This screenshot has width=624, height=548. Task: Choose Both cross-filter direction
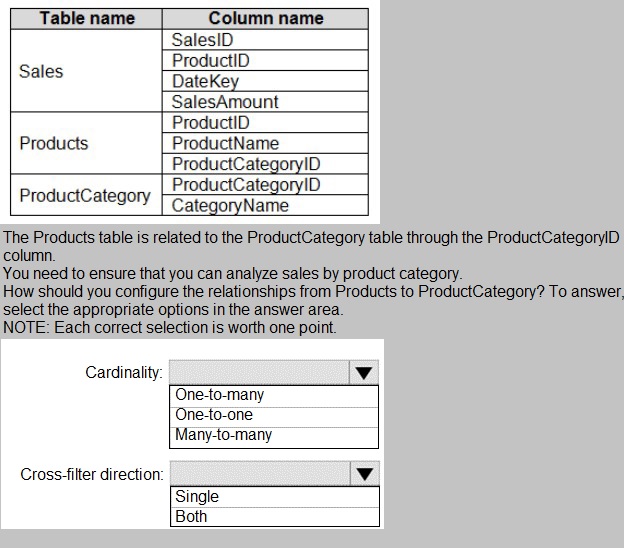click(275, 517)
